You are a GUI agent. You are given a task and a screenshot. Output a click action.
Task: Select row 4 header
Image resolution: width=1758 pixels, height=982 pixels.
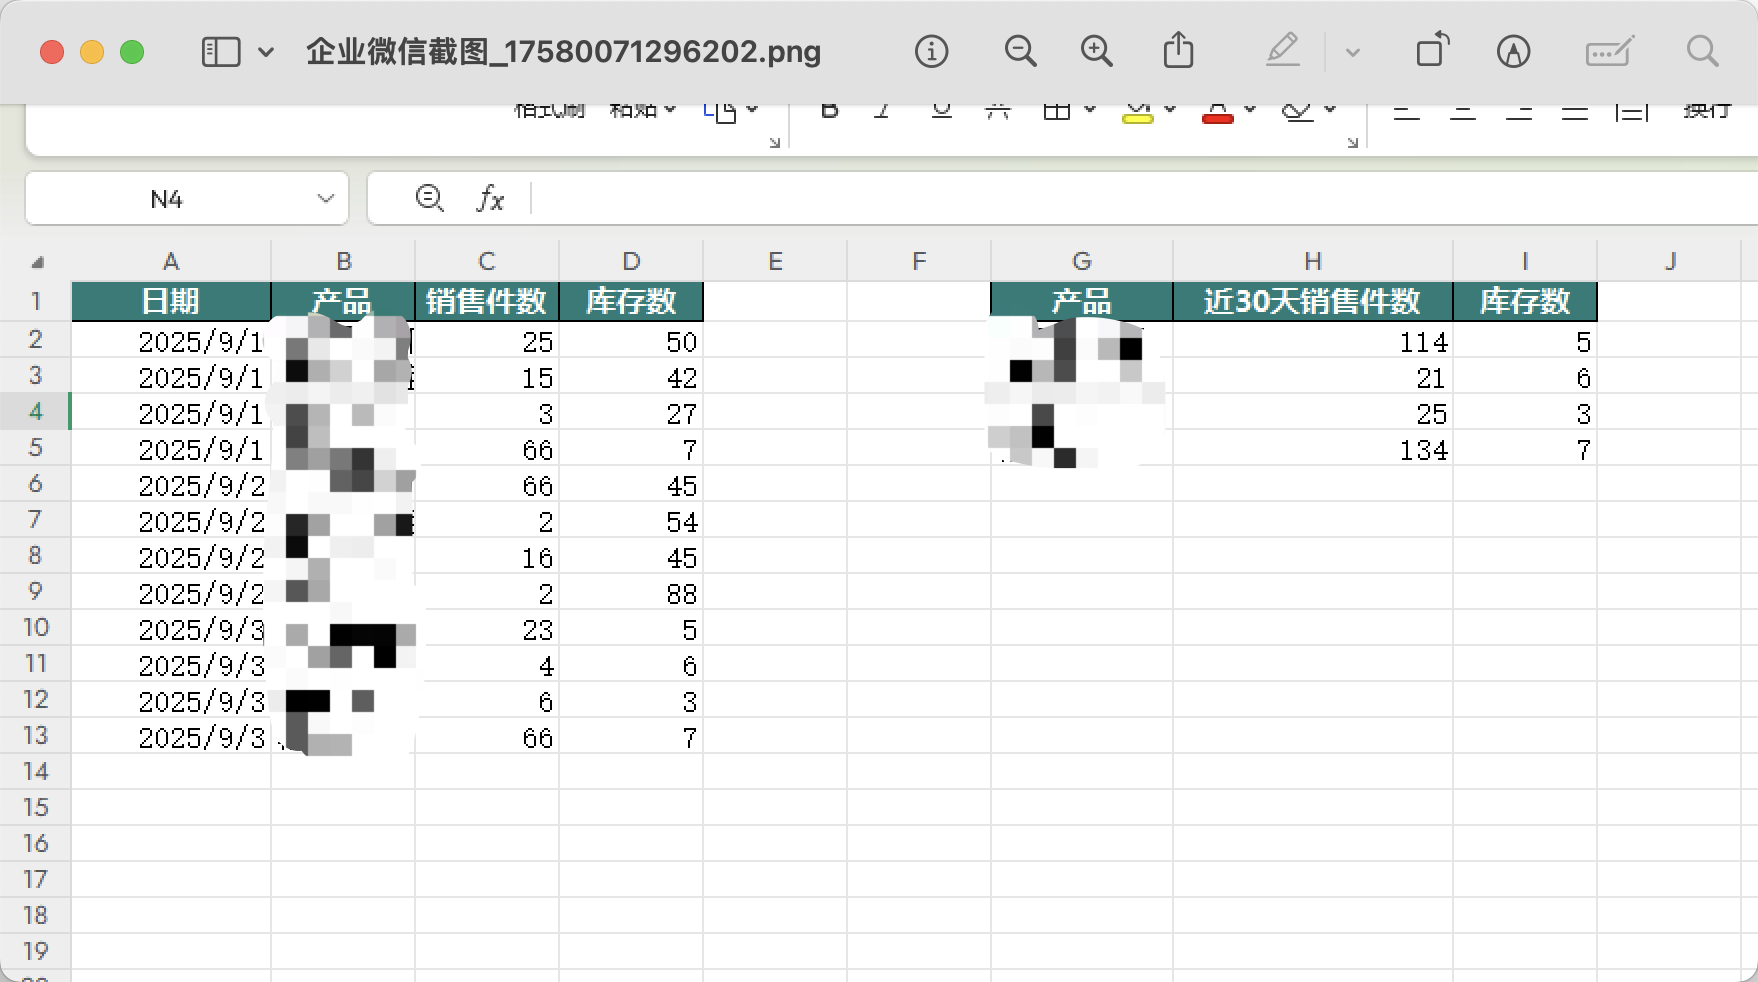pyautogui.click(x=35, y=411)
